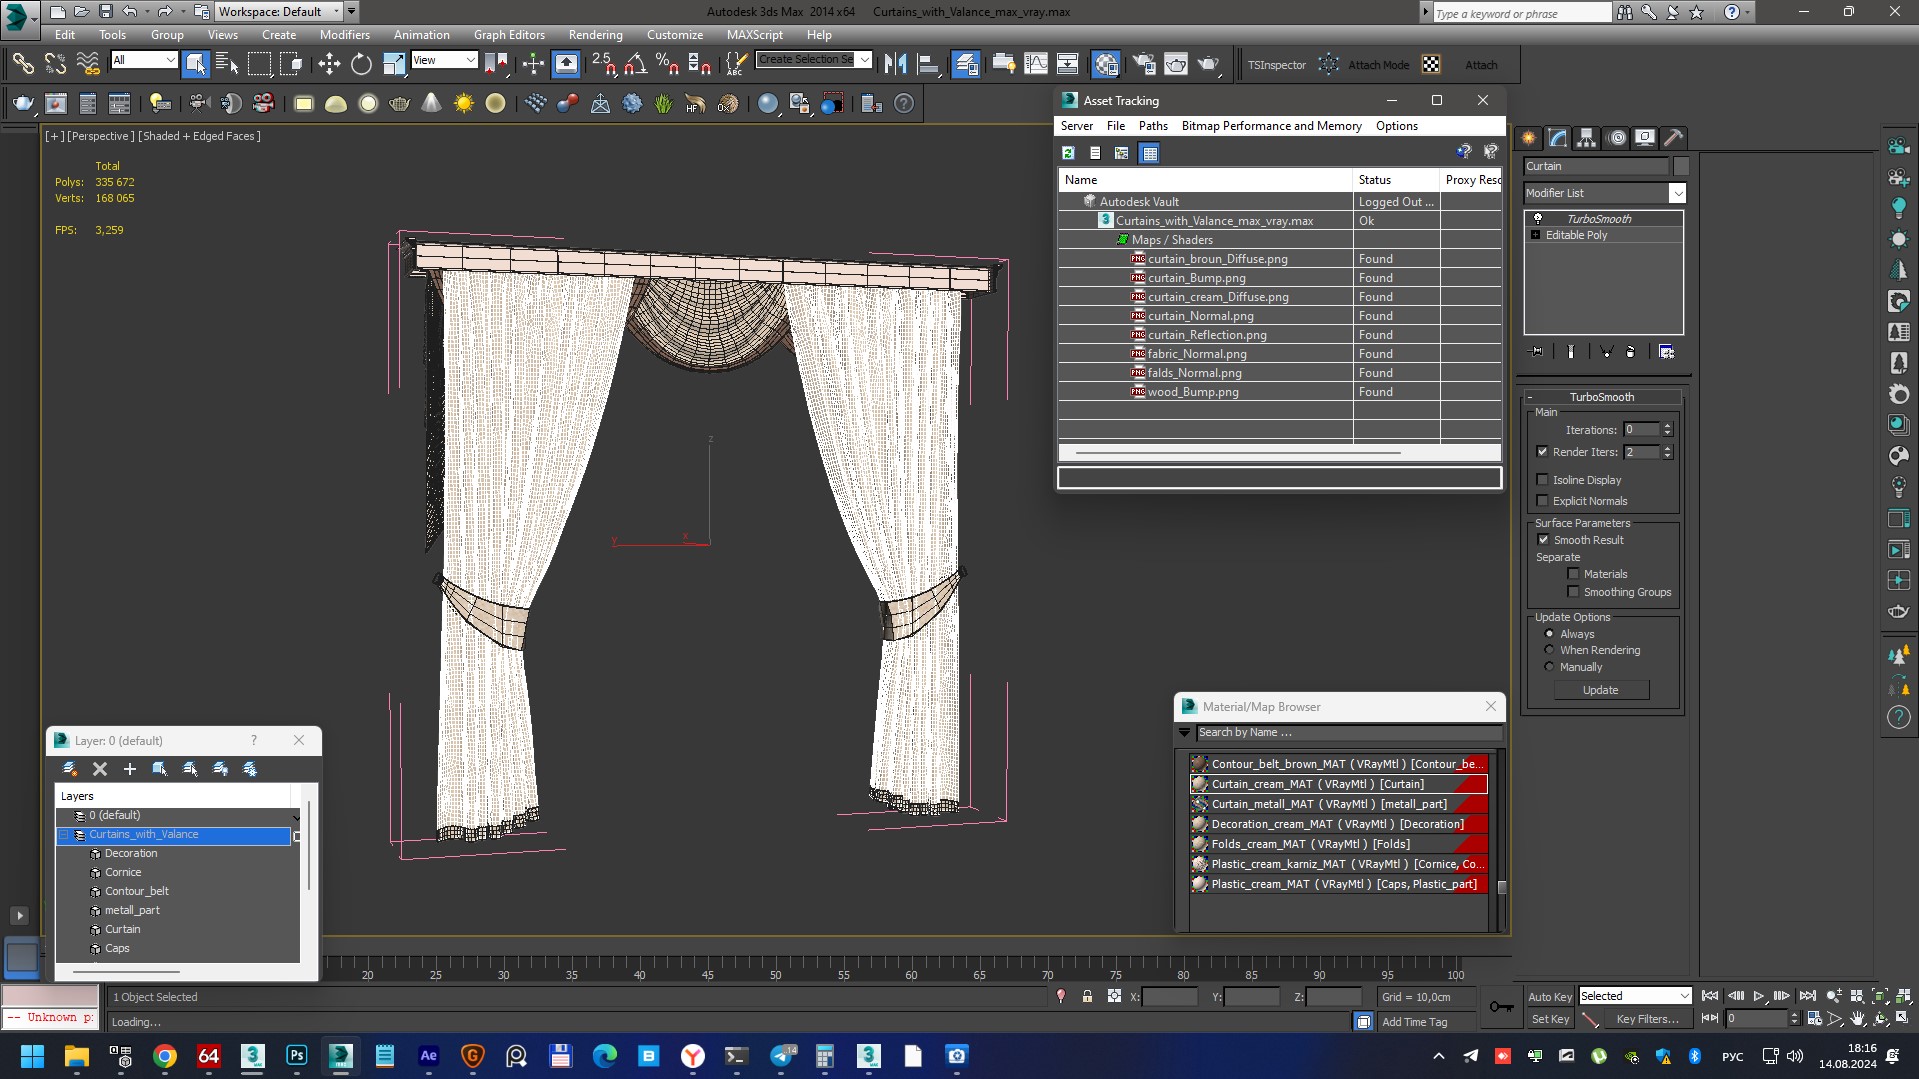The width and height of the screenshot is (1919, 1079).
Task: Toggle Explicit Normals checkbox
Action: point(1542,501)
